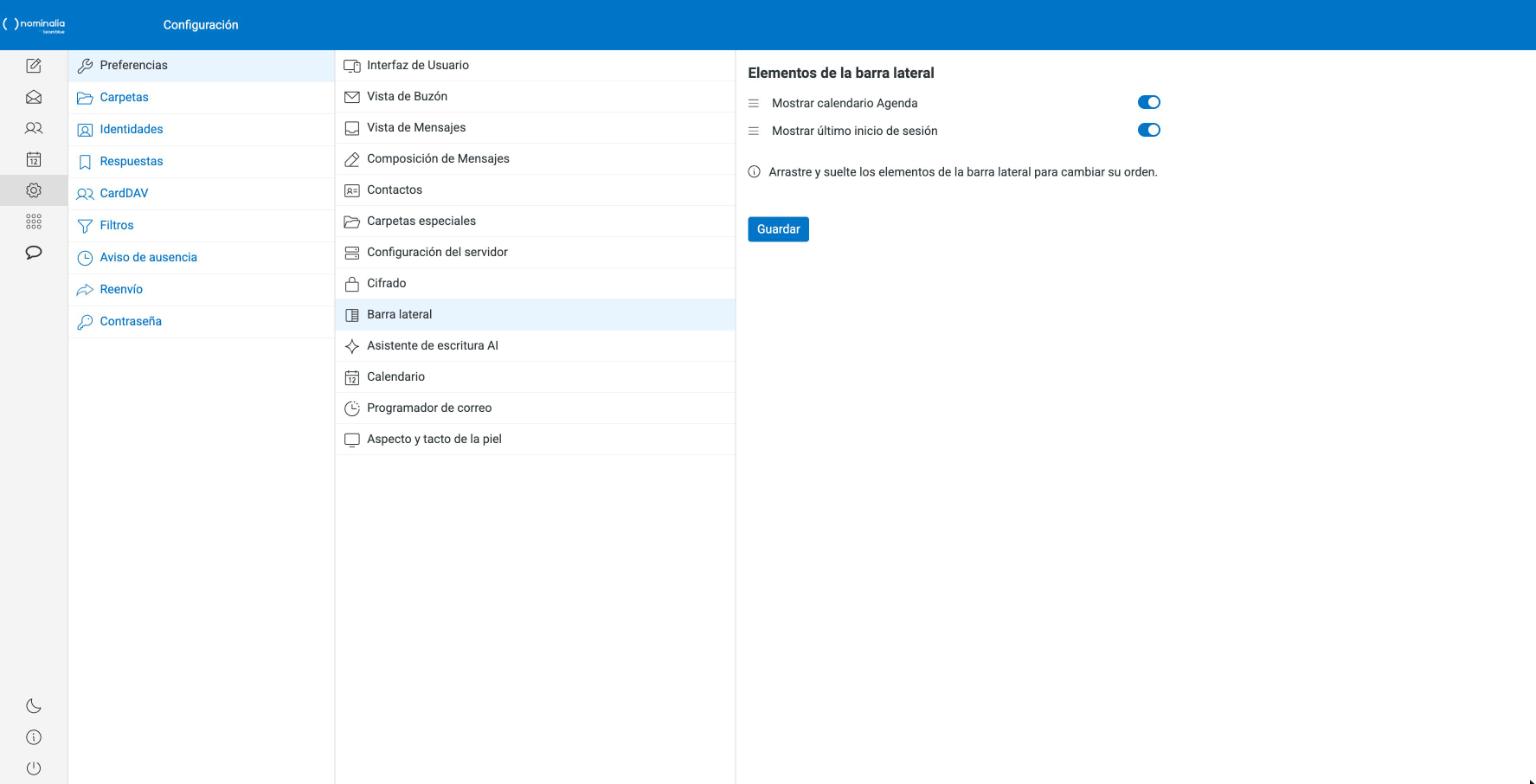Select Interfaz de Usuario preferences
1536x784 pixels.
[535, 65]
